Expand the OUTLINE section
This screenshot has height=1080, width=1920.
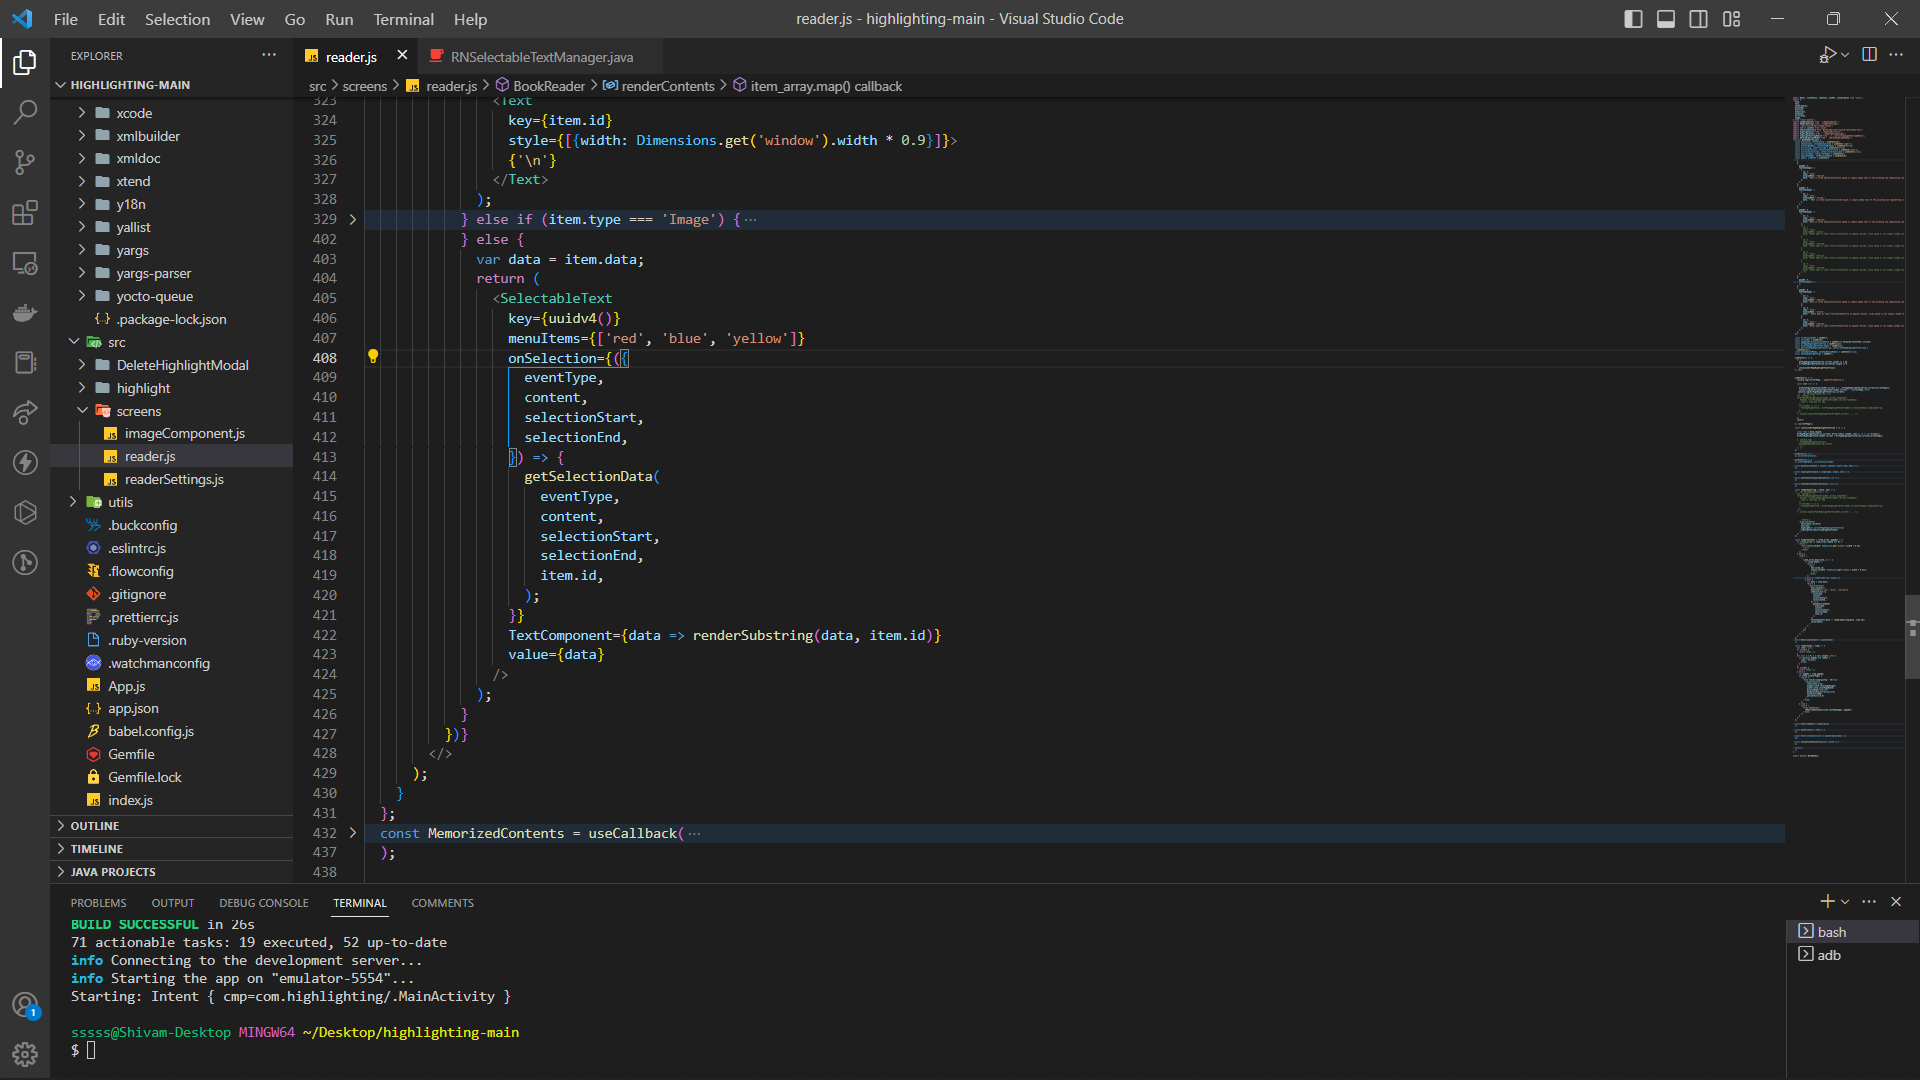click(95, 826)
